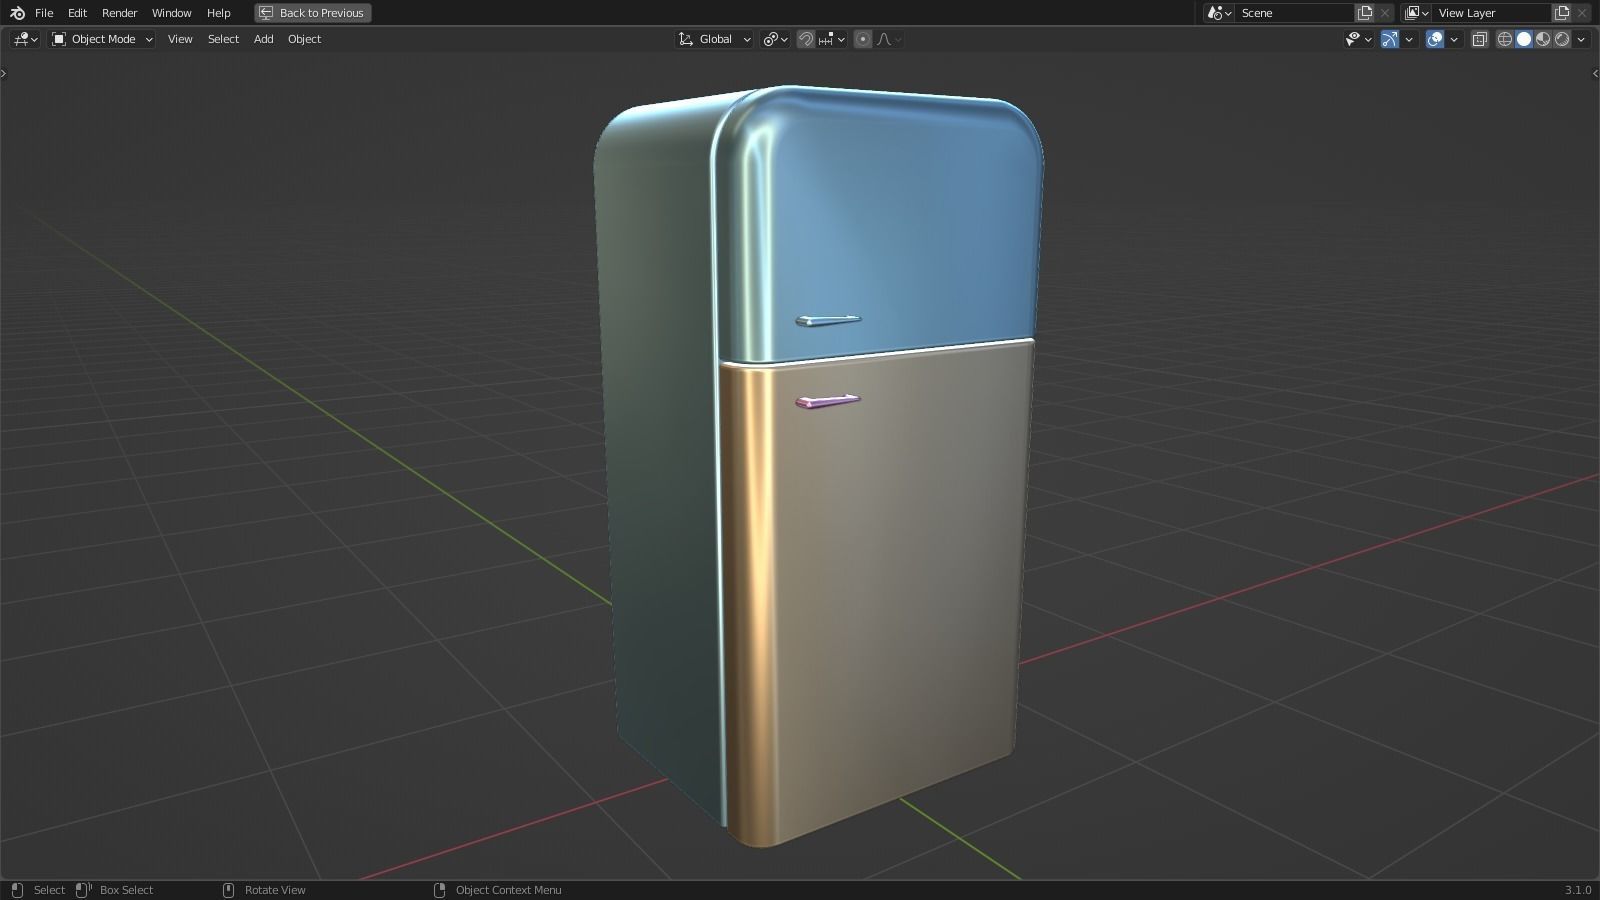Open the view layer browse icon
The image size is (1600, 900).
click(1416, 13)
